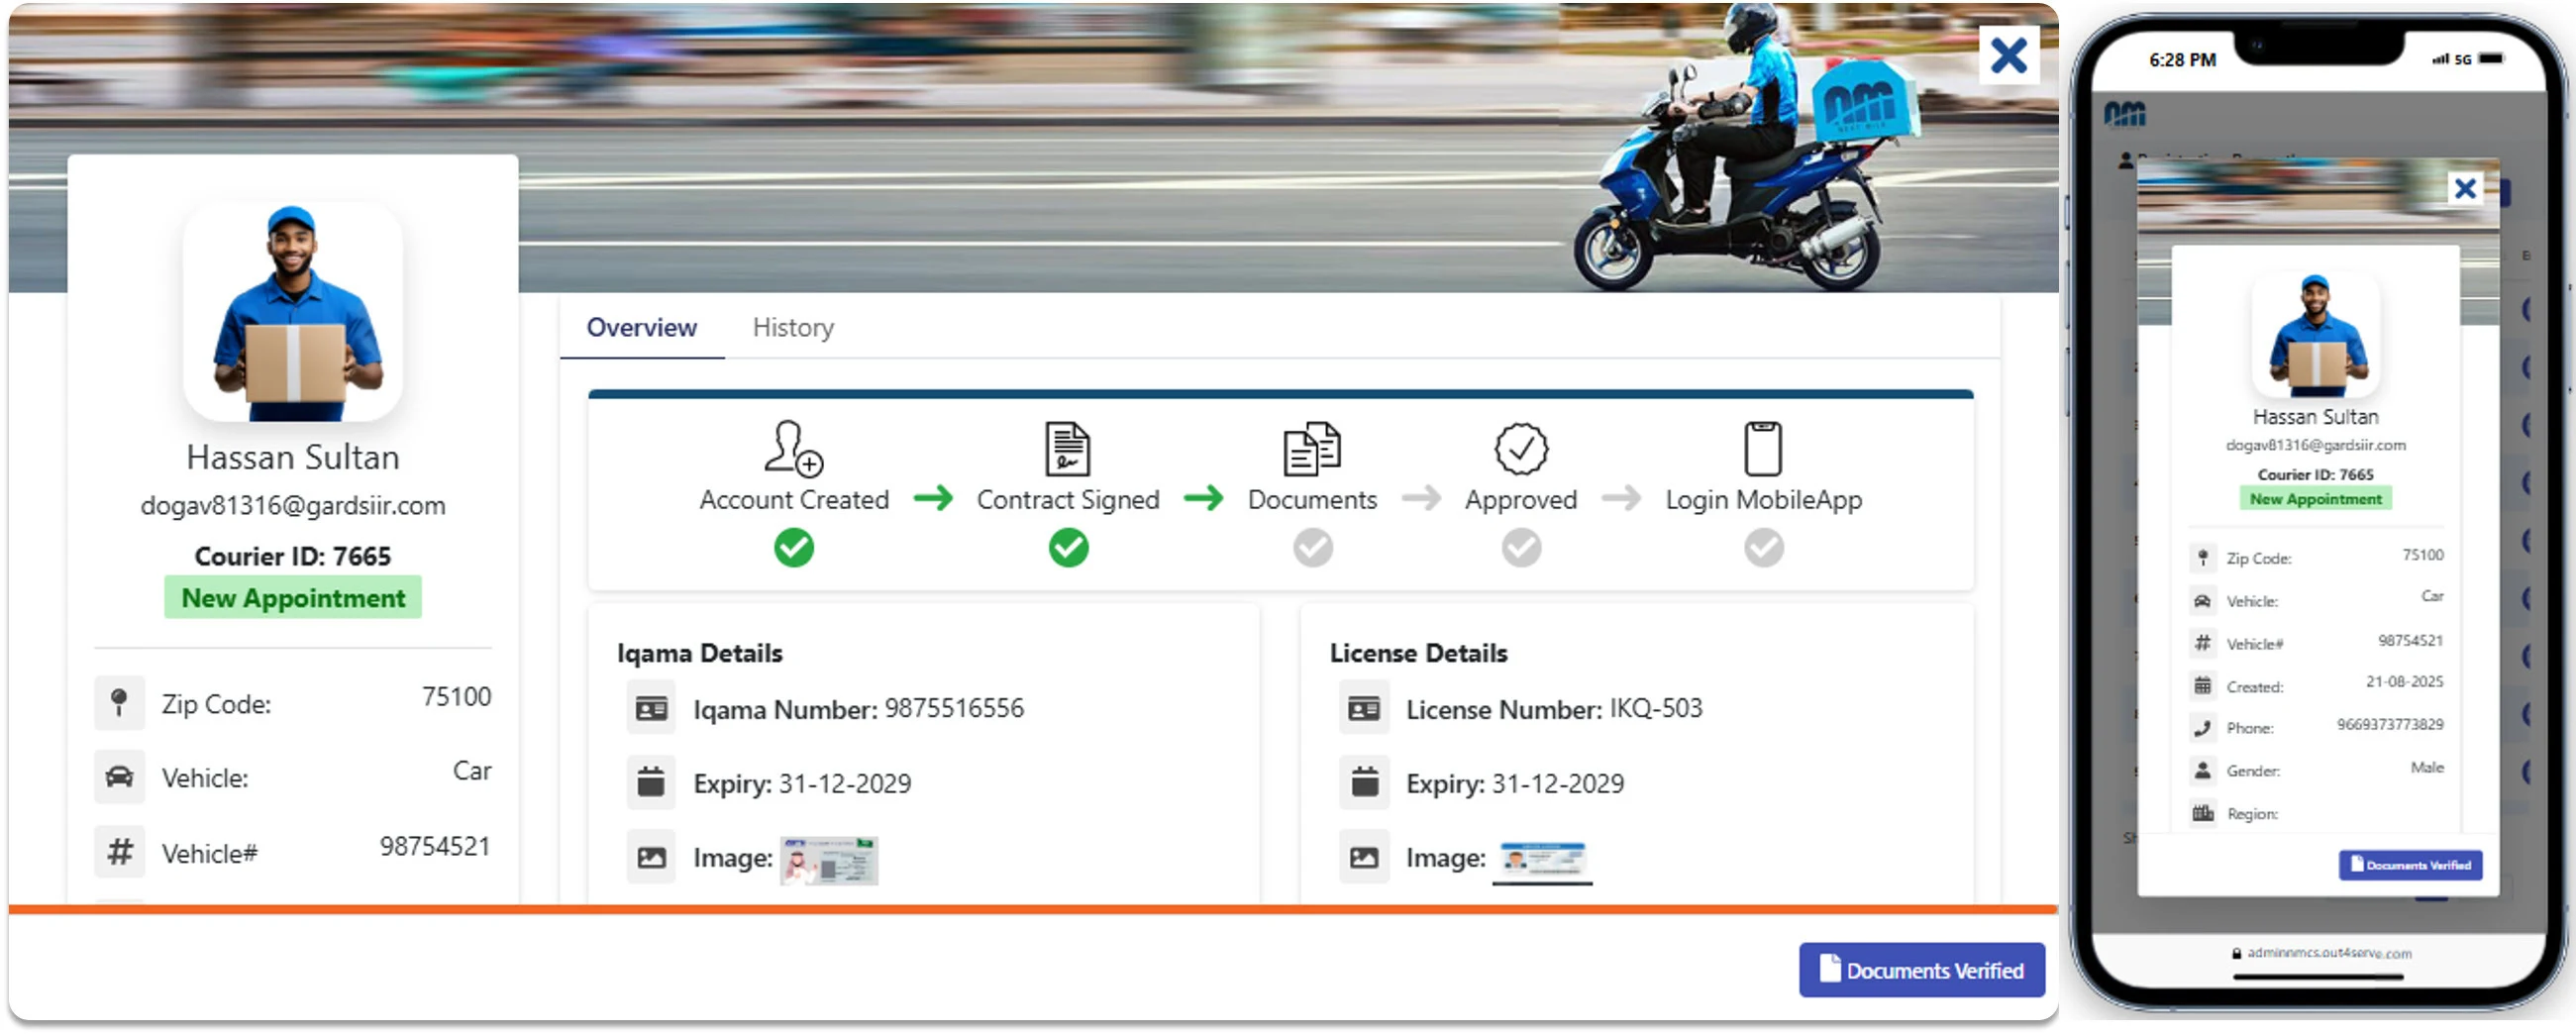Toggle the green checkmark under Account Created
This screenshot has width=2576, height=1035.
pyautogui.click(x=793, y=548)
